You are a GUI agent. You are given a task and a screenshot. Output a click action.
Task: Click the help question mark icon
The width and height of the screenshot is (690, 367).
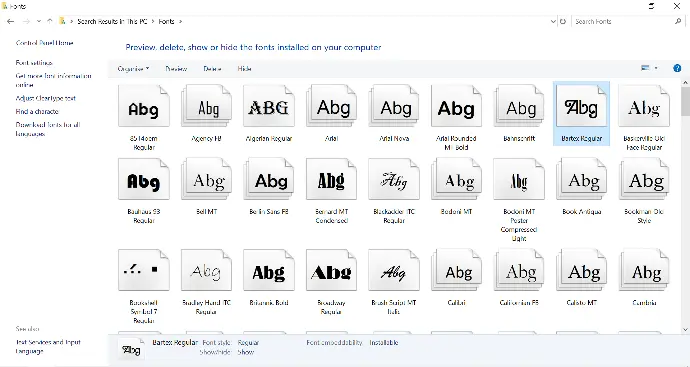click(x=677, y=68)
